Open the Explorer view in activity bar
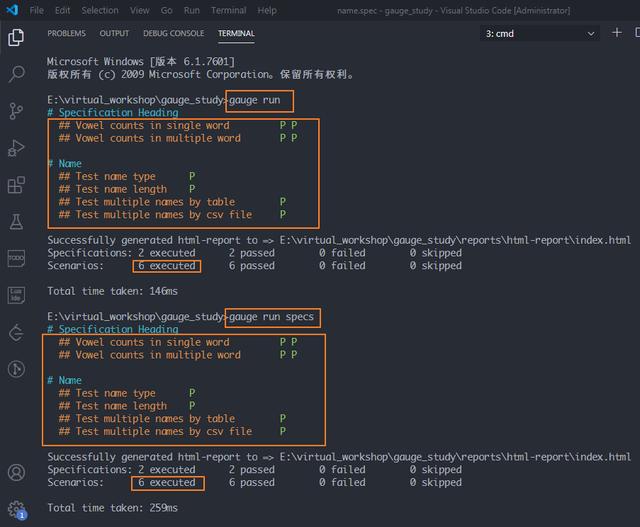 coord(16,38)
